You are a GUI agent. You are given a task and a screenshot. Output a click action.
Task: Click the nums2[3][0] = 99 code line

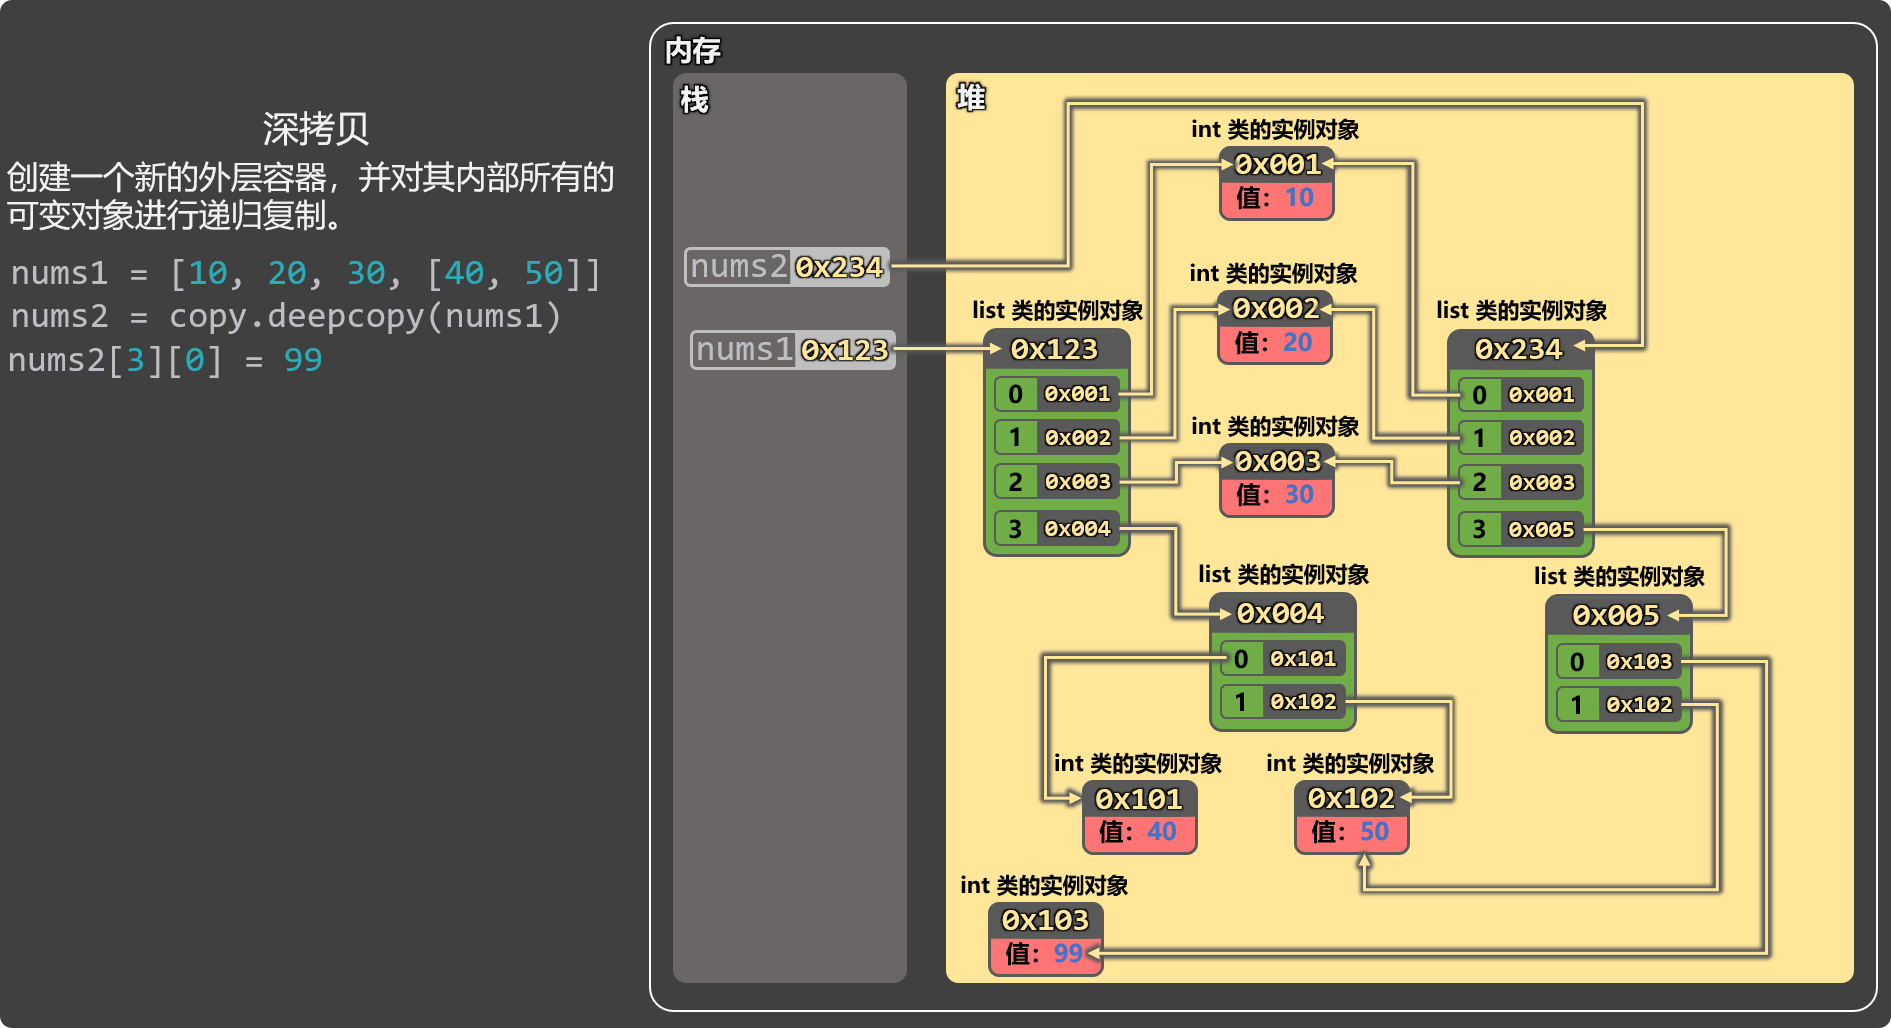(165, 360)
